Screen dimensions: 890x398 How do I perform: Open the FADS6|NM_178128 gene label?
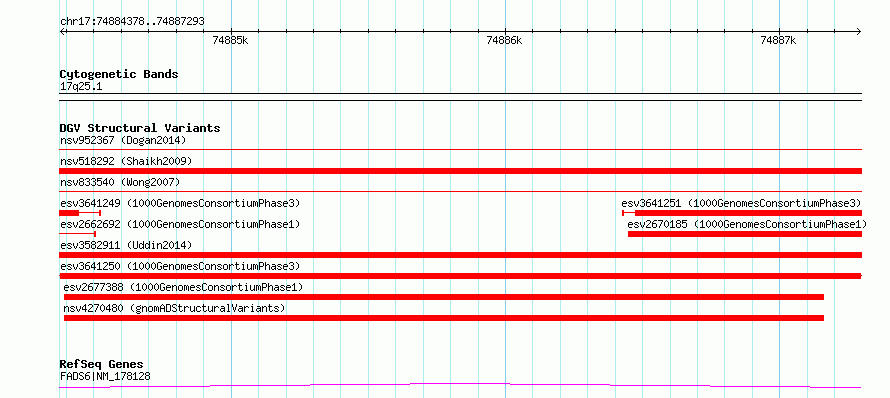(106, 376)
